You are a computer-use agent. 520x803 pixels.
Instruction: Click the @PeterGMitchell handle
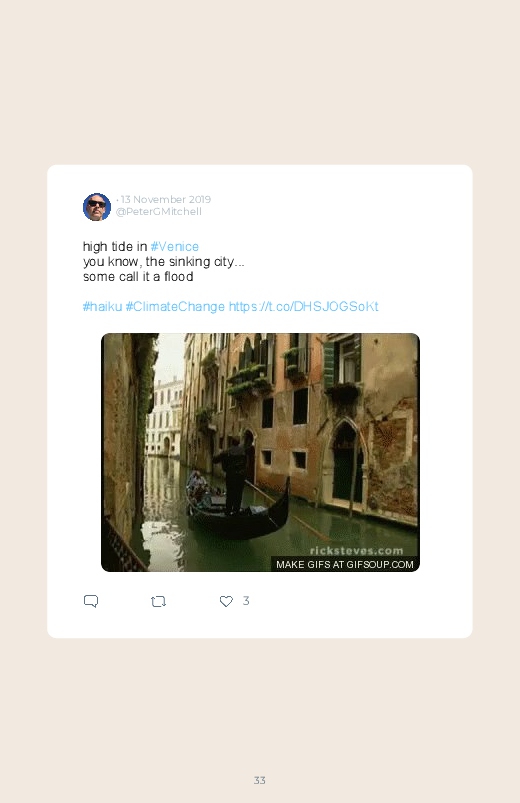point(159,212)
